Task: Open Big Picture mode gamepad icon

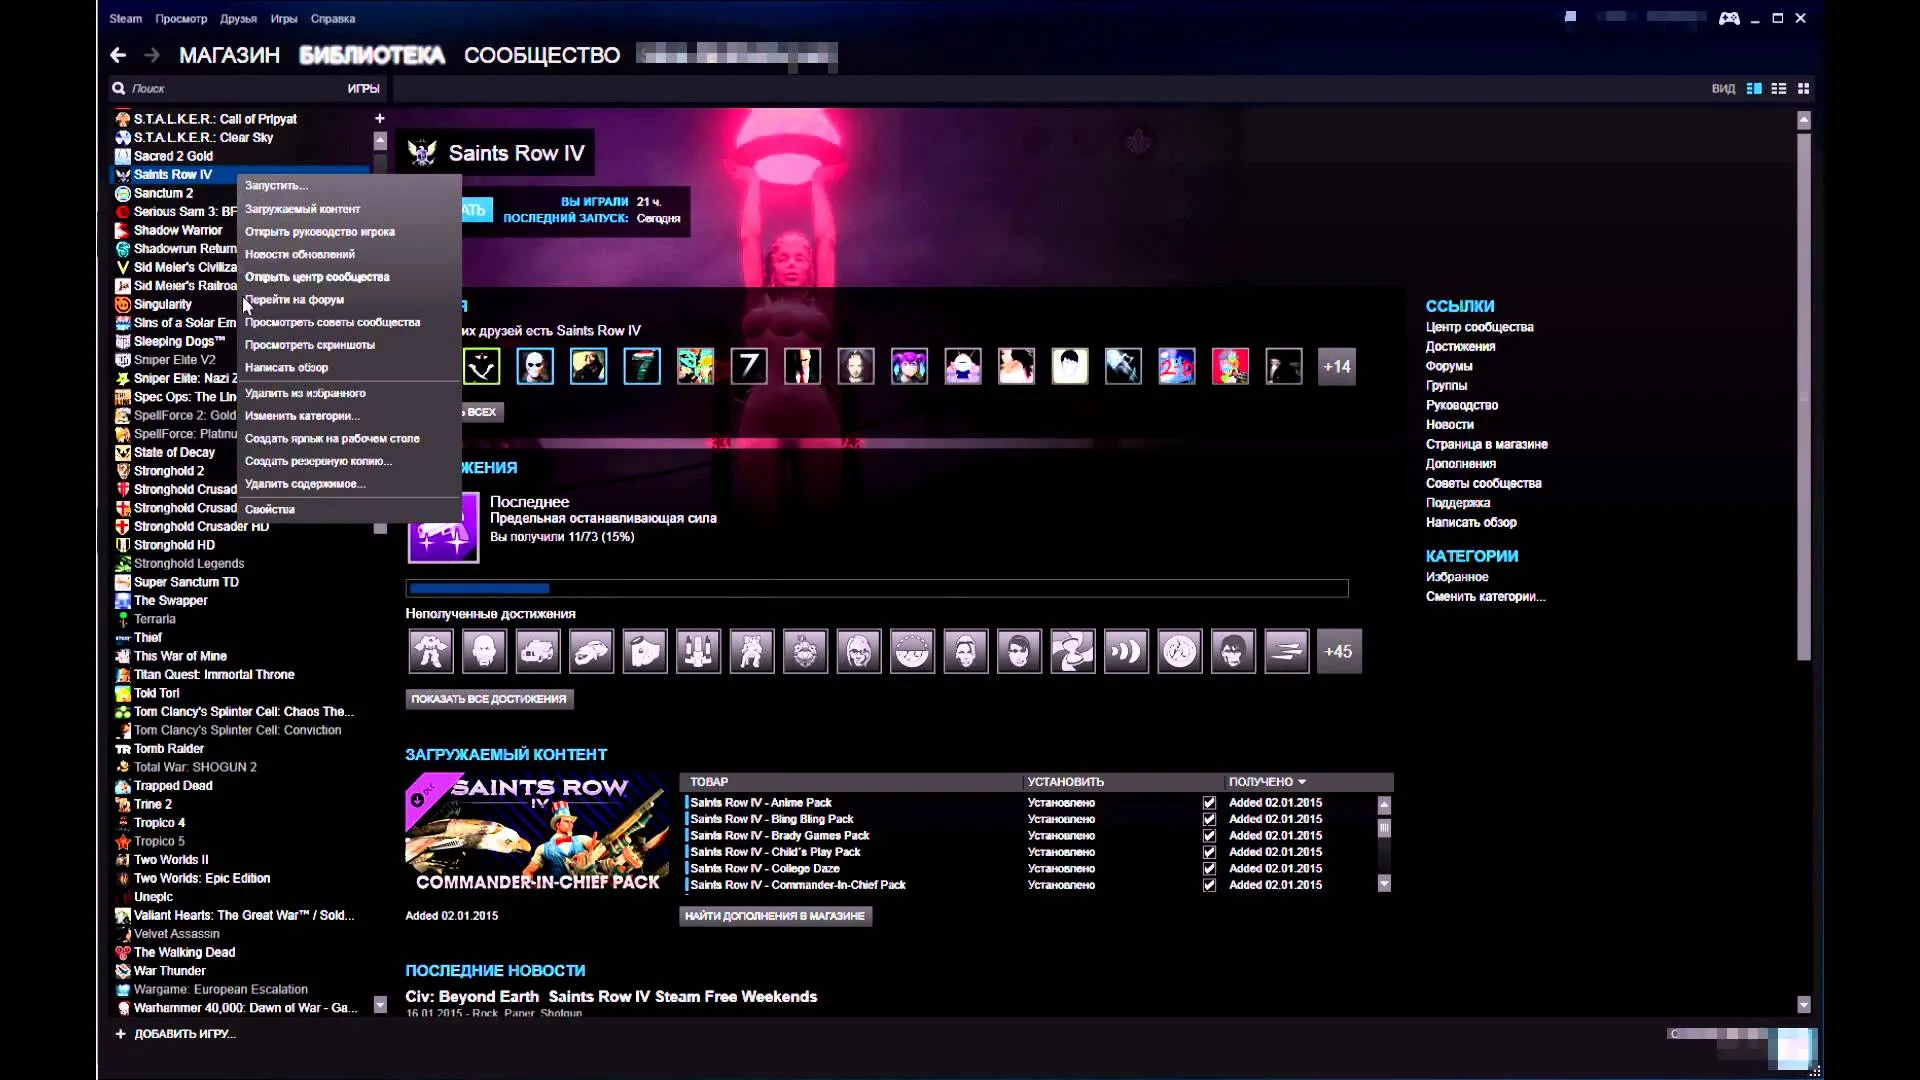Action: coord(1729,18)
